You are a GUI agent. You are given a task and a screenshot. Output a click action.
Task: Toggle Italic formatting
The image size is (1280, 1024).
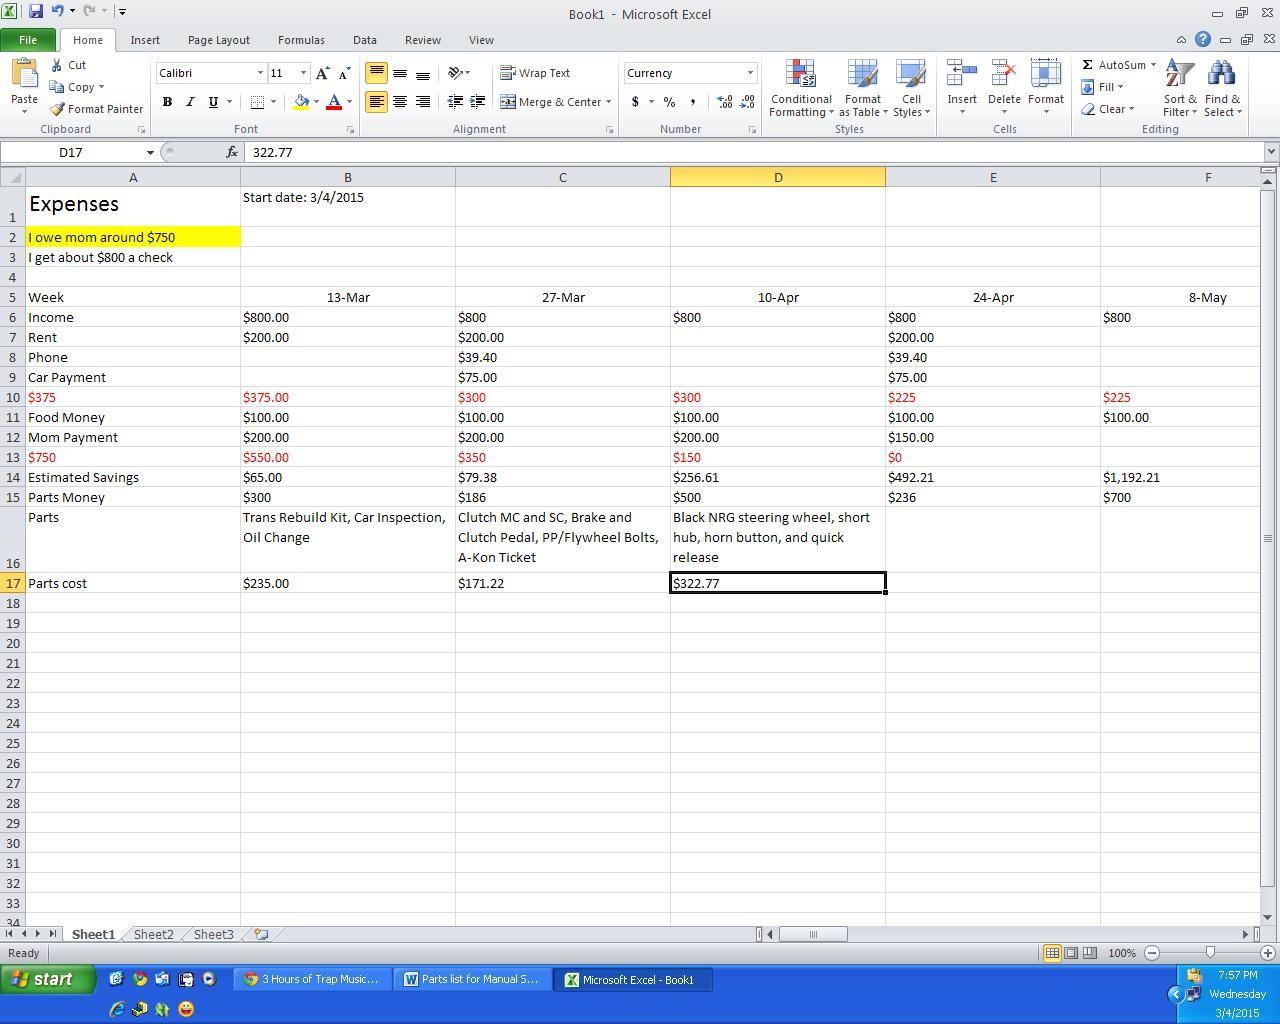pyautogui.click(x=190, y=102)
